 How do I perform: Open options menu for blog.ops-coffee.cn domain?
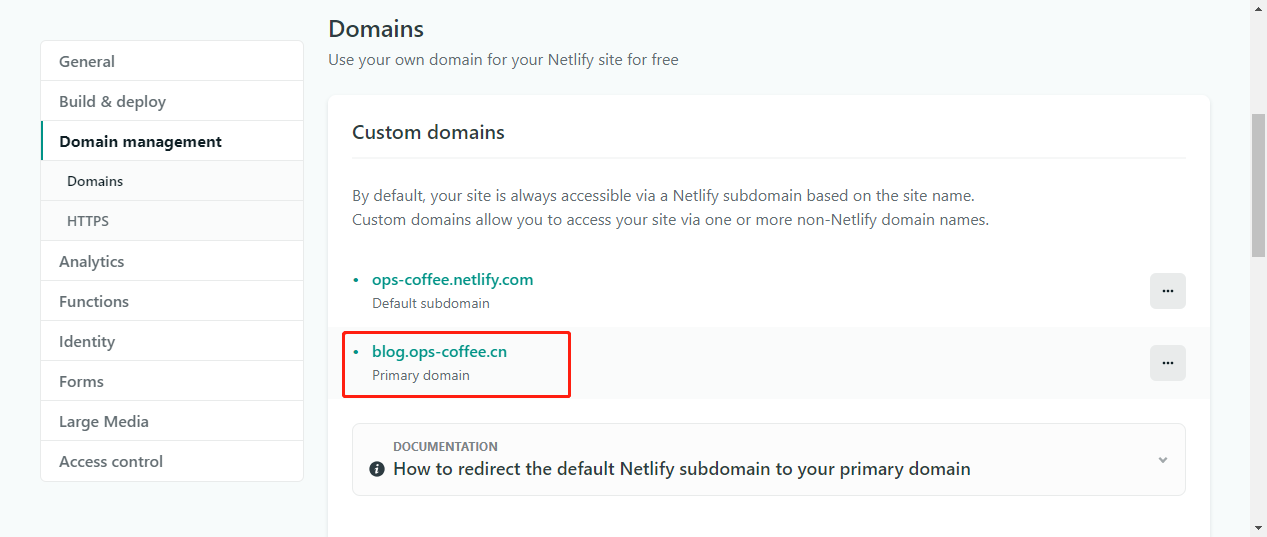tap(1167, 363)
